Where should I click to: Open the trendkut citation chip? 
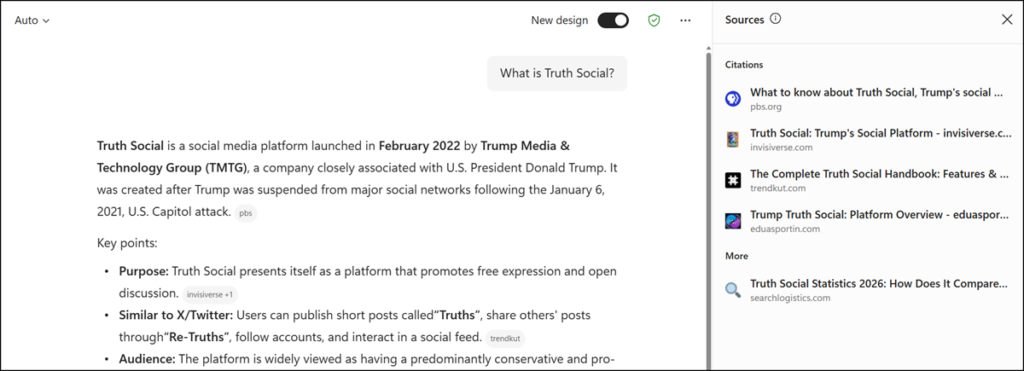point(505,338)
